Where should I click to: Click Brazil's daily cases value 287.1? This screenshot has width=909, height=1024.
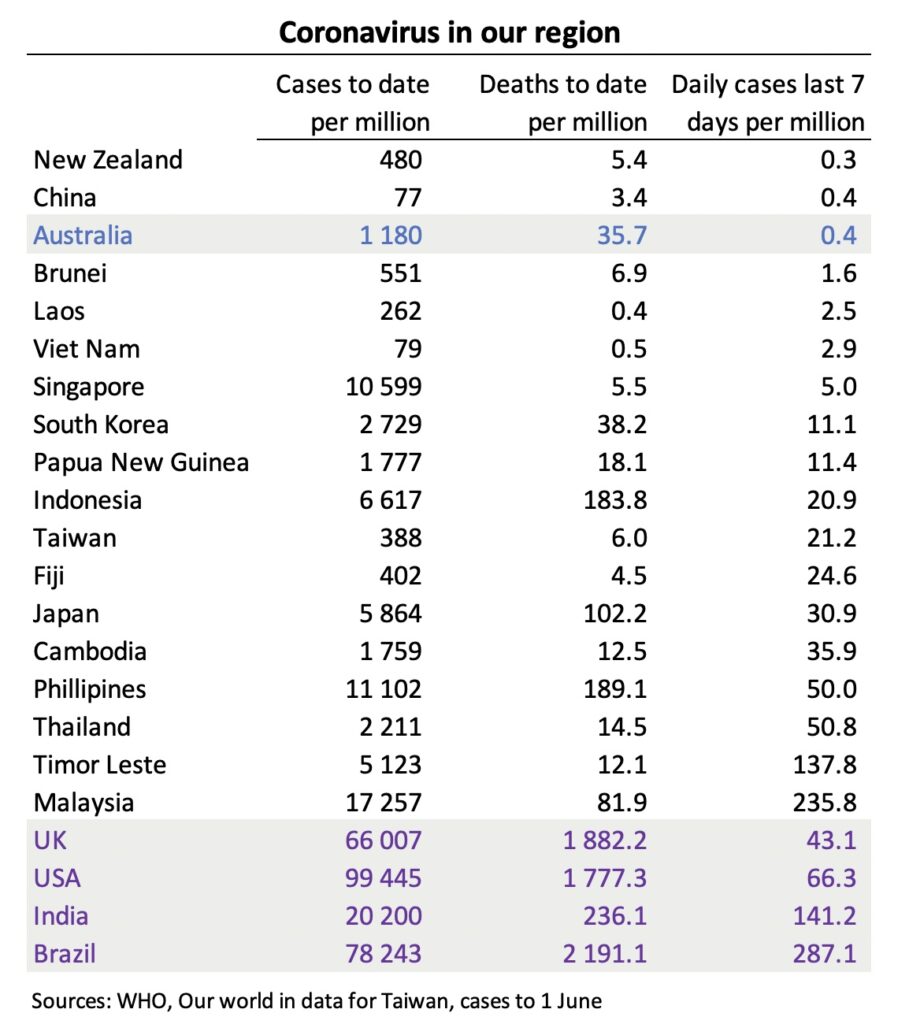tap(823, 953)
